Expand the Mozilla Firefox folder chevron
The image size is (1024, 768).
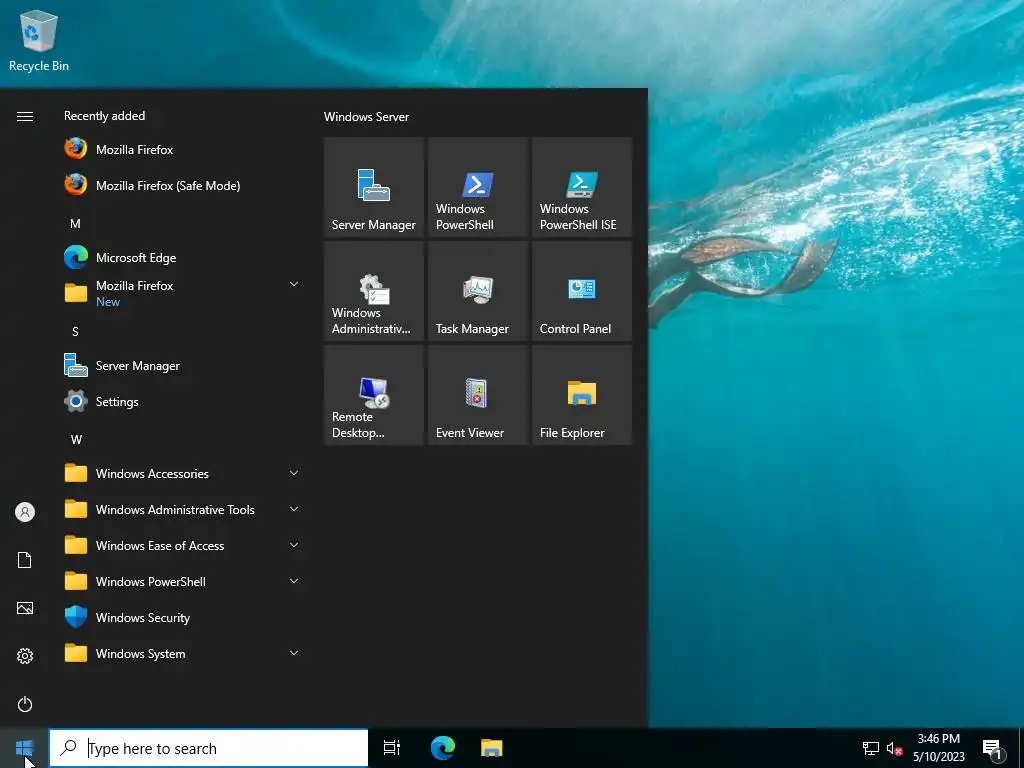pos(294,284)
